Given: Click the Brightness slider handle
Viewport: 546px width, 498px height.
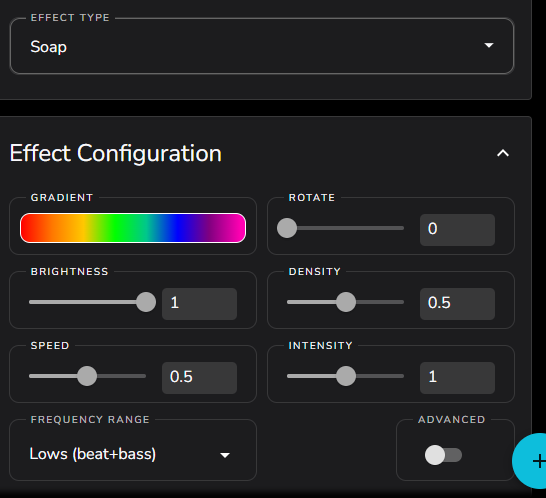Looking at the screenshot, I should tap(146, 302).
